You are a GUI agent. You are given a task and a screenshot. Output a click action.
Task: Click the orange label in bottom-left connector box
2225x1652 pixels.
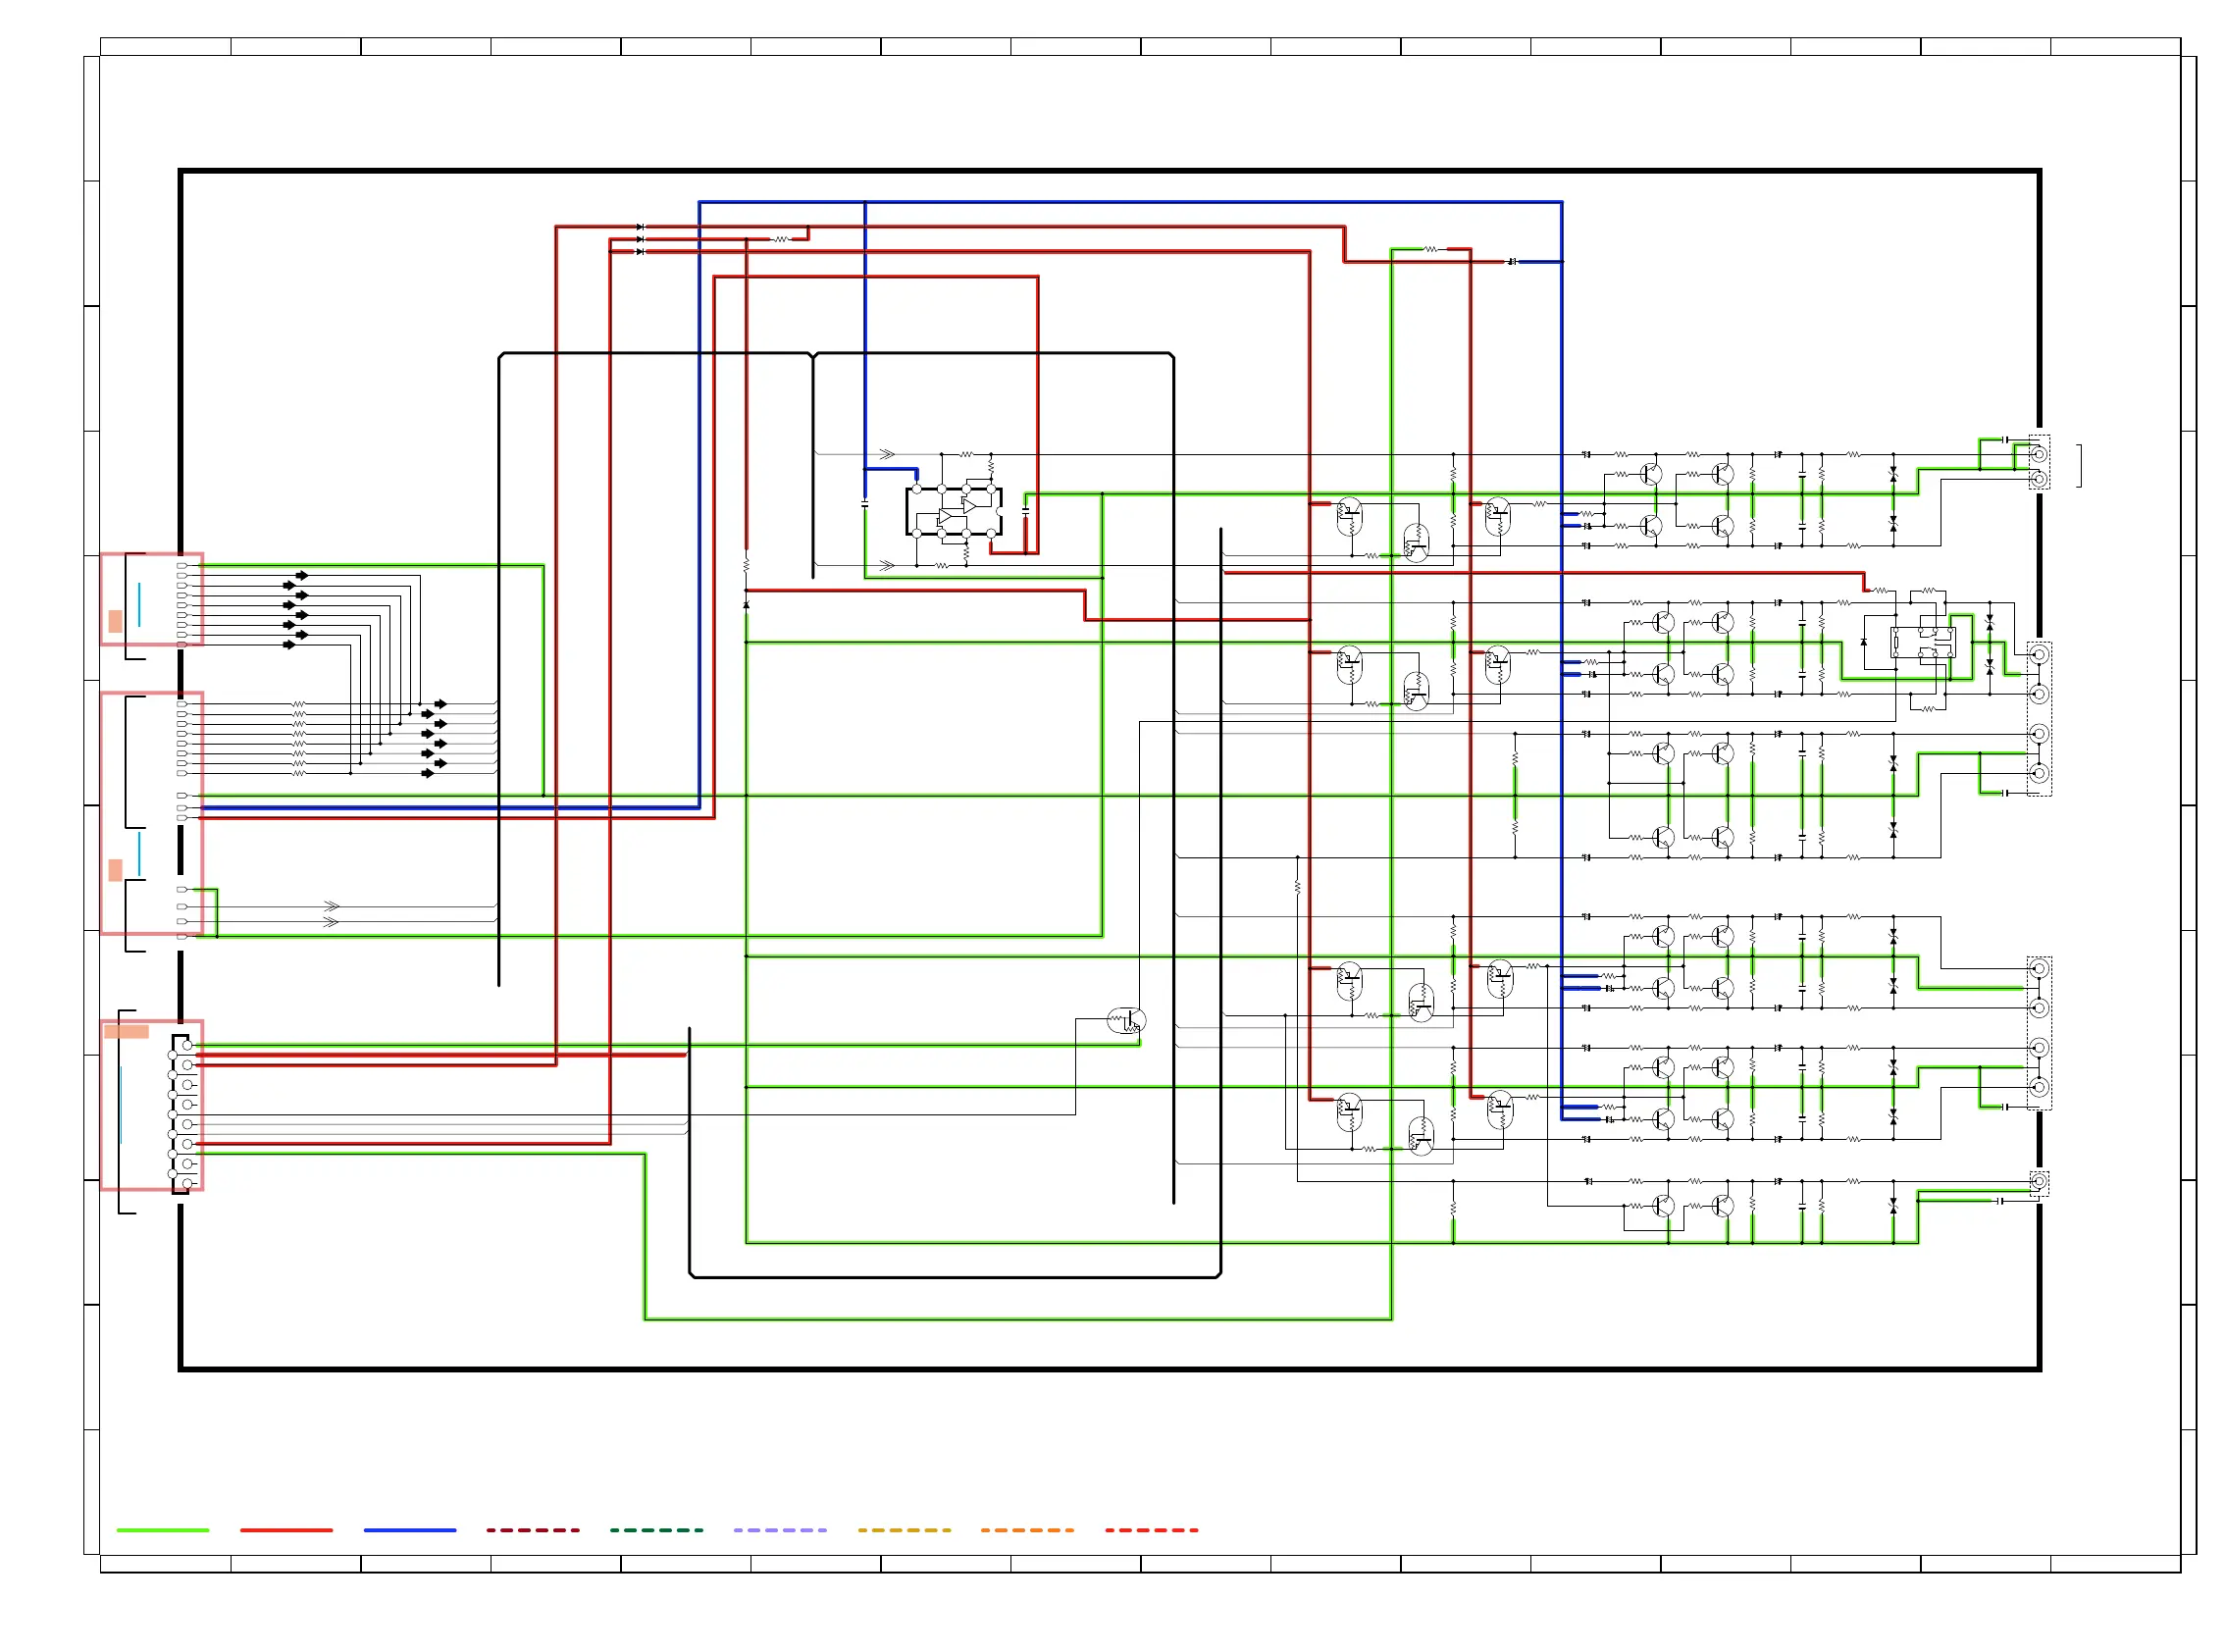(x=126, y=1032)
